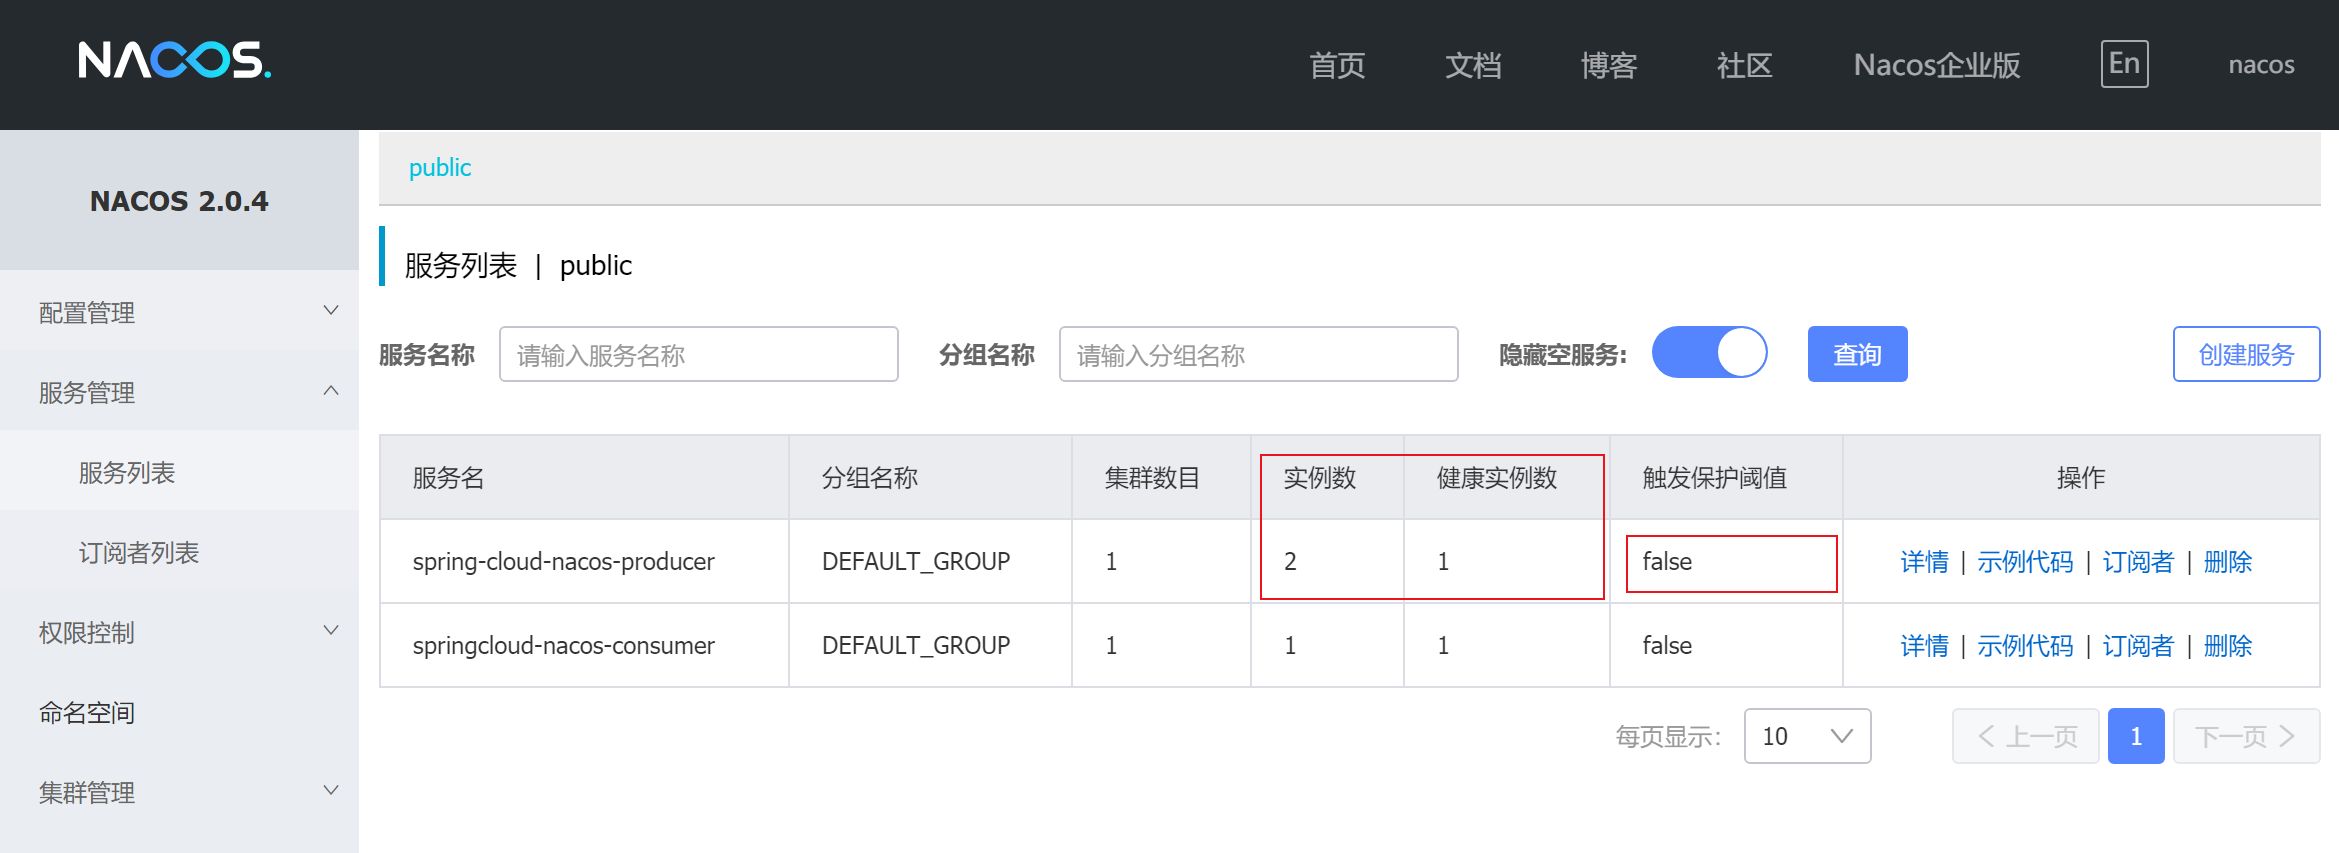Open 订阅者列表 in the sidebar
This screenshot has height=853, width=2339.
click(179, 552)
